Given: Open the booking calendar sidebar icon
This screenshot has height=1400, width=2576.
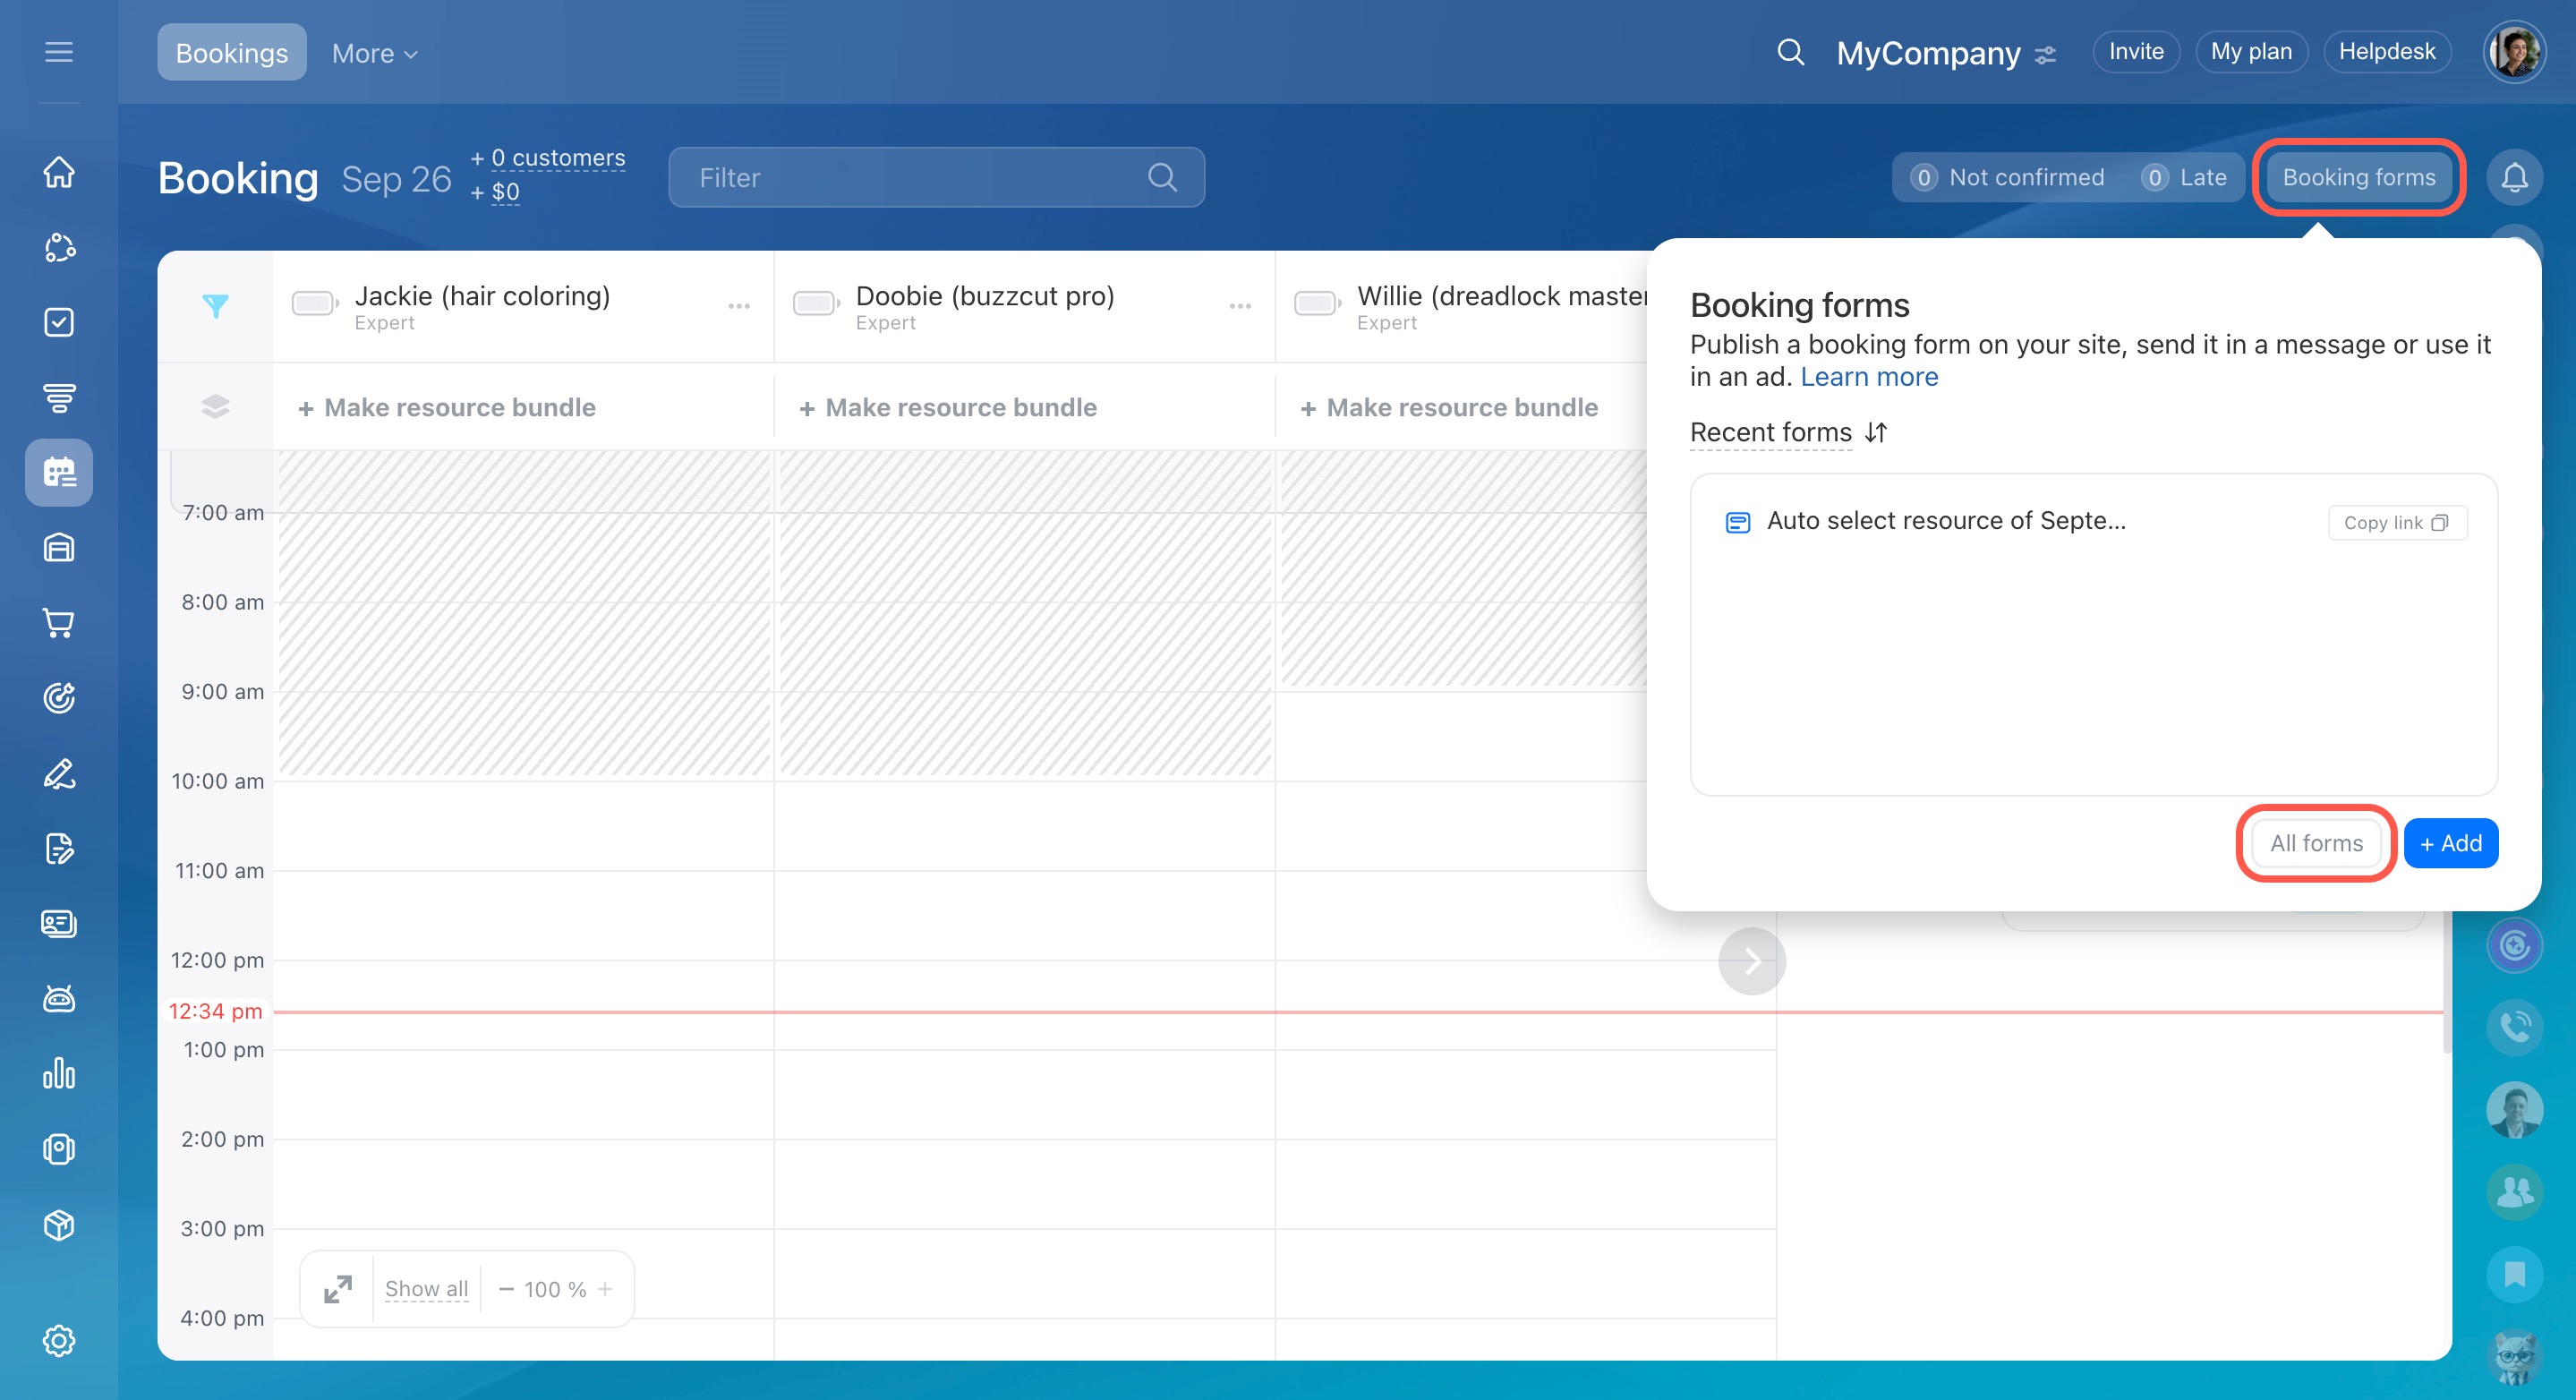Looking at the screenshot, I should (59, 472).
